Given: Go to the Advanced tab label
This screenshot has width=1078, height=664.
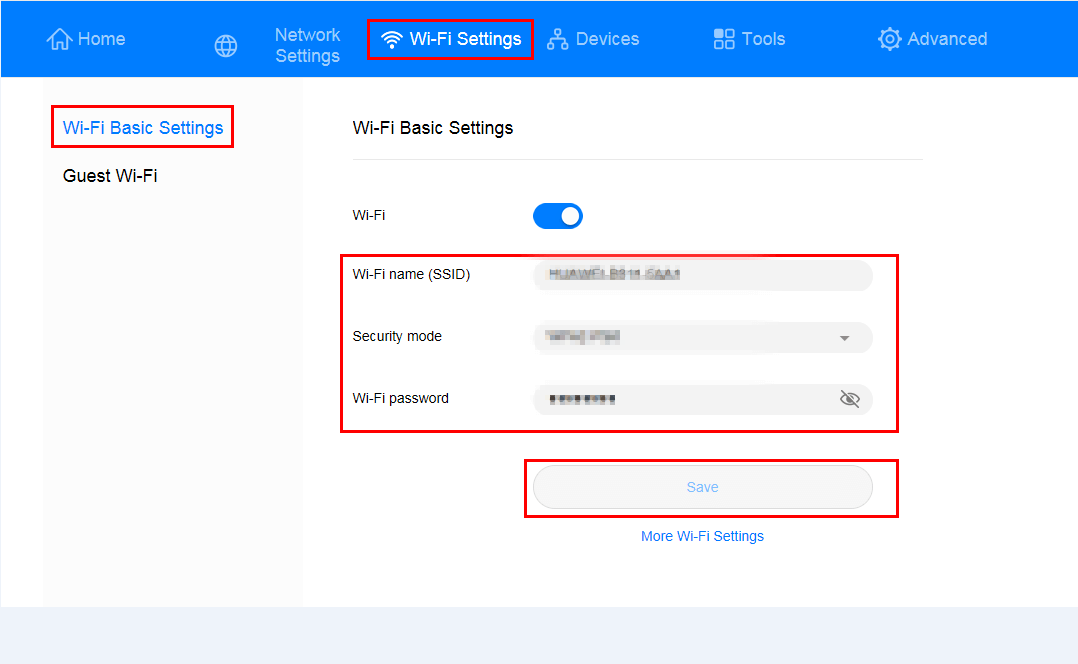Looking at the screenshot, I should click(947, 39).
